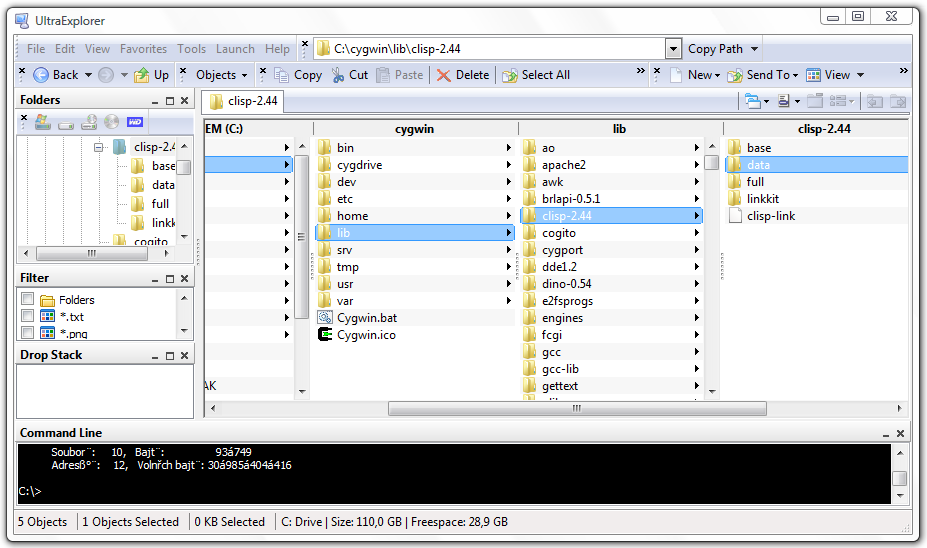Click the Cut scissors icon
The image size is (927, 548).
pos(338,75)
